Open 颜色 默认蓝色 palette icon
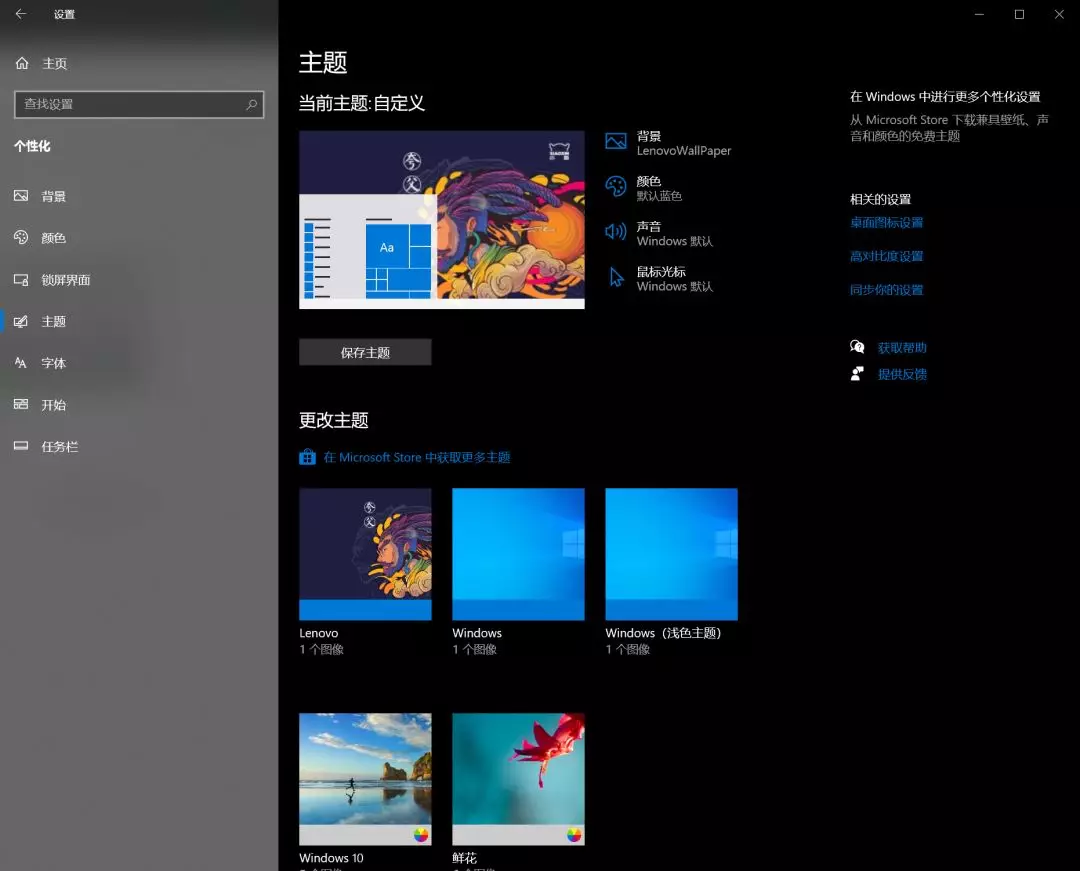 (616, 187)
